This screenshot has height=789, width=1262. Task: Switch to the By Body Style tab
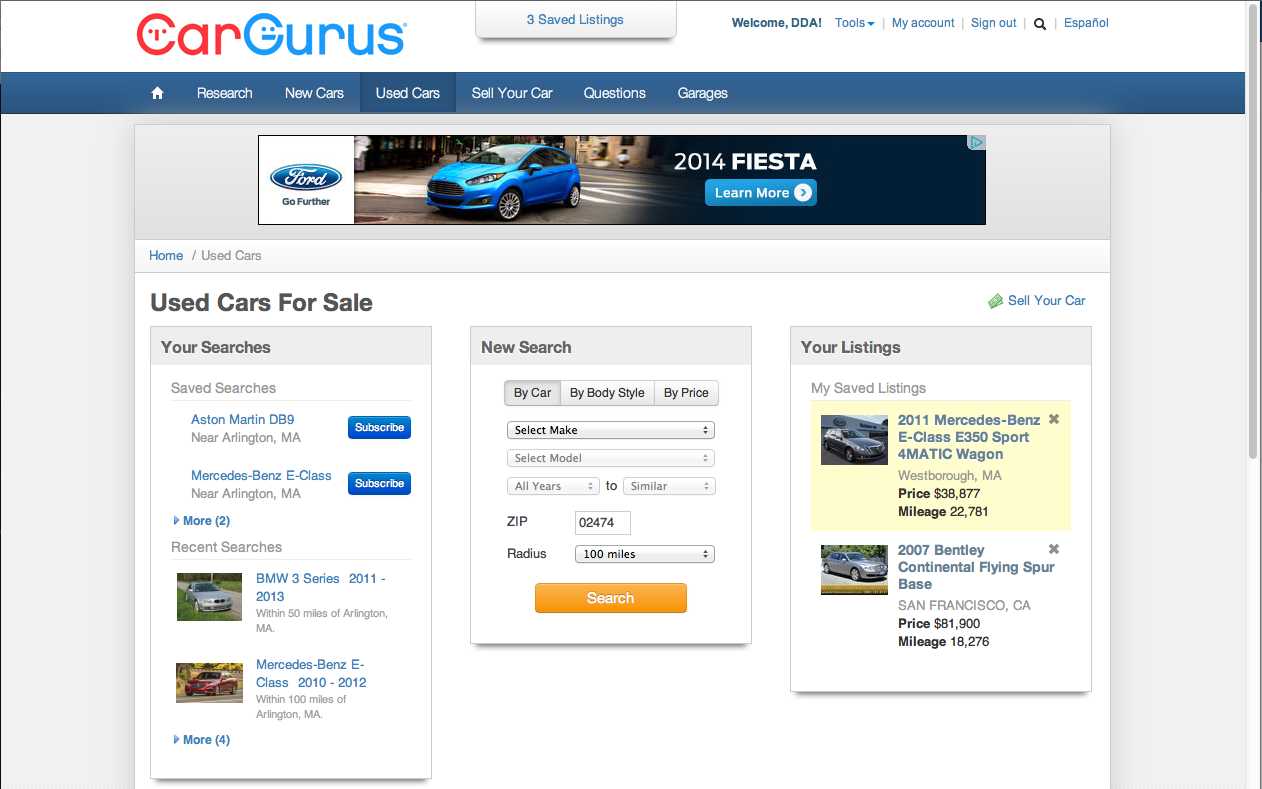pos(607,393)
